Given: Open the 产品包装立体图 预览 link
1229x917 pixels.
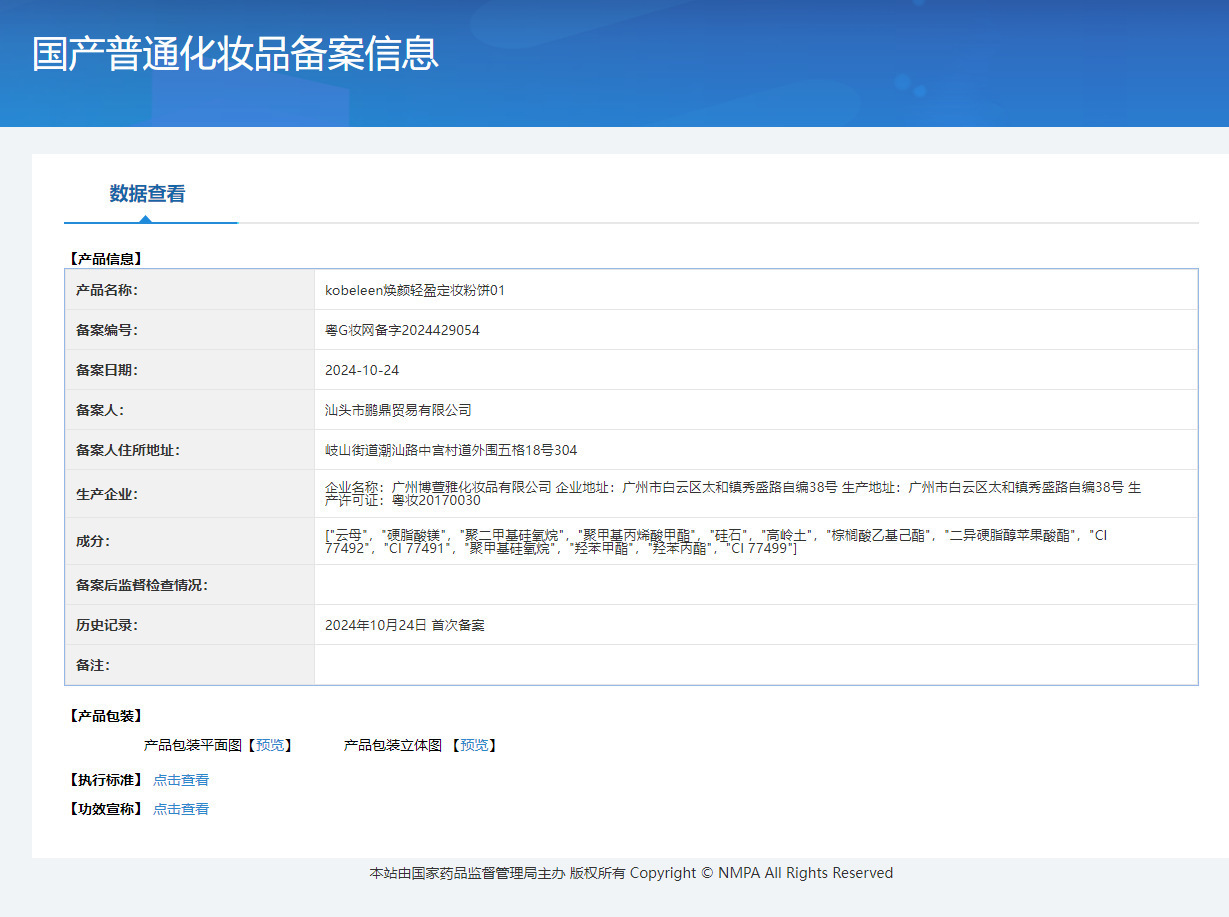Looking at the screenshot, I should coord(474,745).
